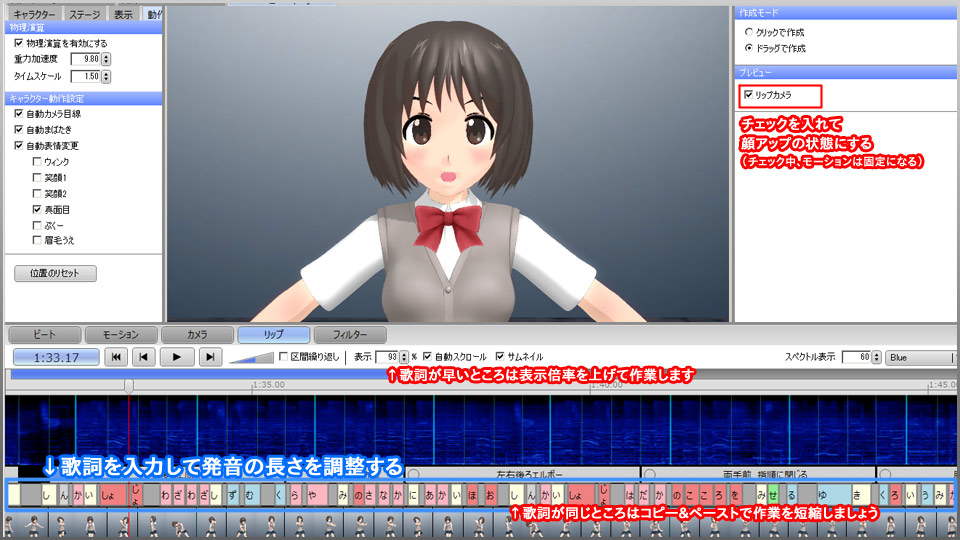This screenshot has height=540, width=960.
Task: Click the volume ramp icon beside playback controls
Action: 250,357
